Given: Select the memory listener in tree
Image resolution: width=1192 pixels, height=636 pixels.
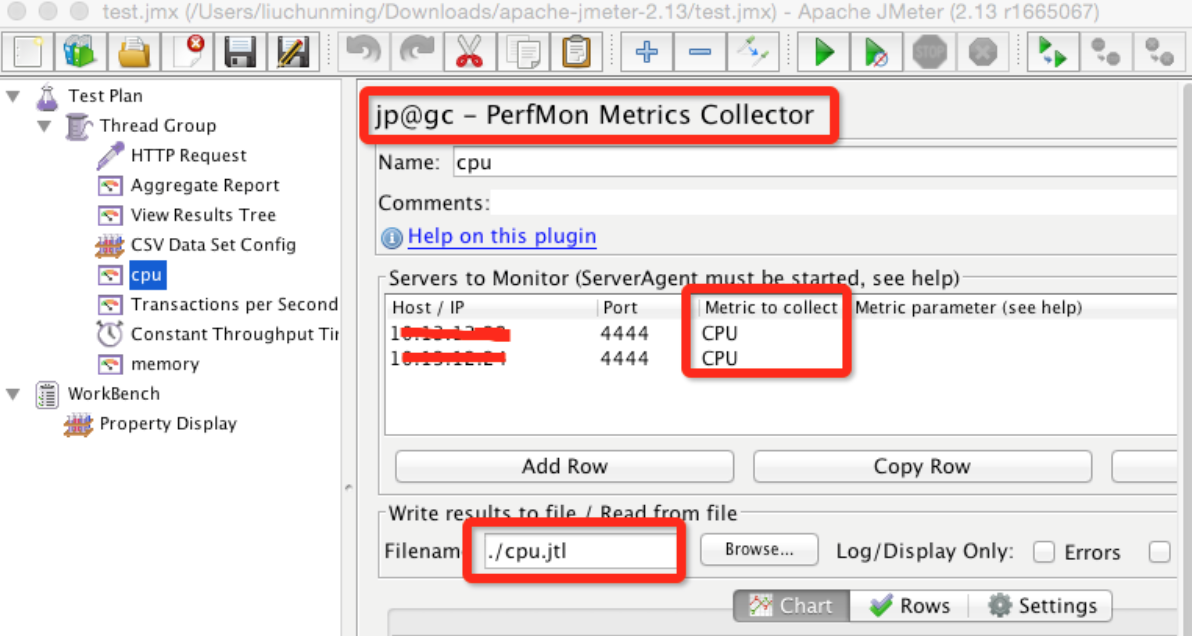Looking at the screenshot, I should pyautogui.click(x=165, y=364).
